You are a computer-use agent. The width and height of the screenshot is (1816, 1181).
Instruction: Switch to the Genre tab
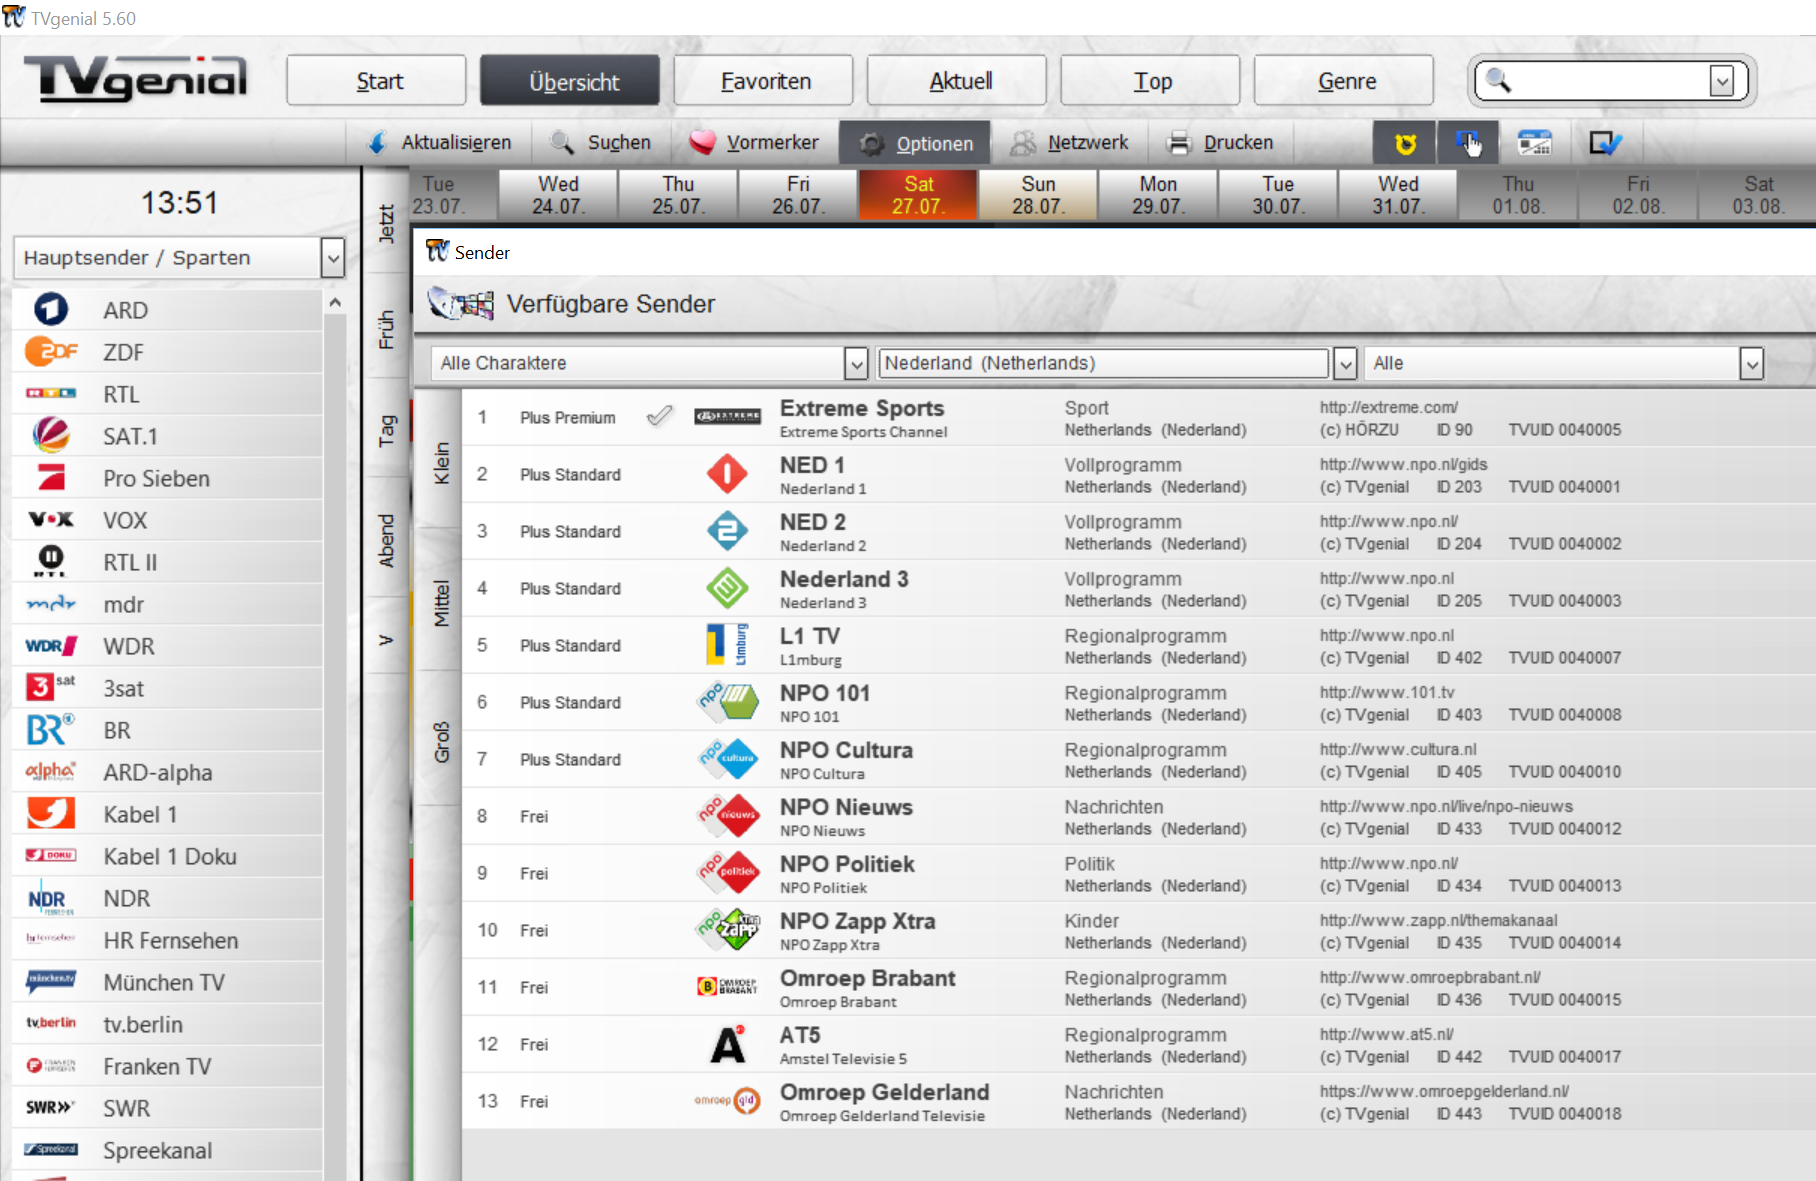pos(1344,80)
